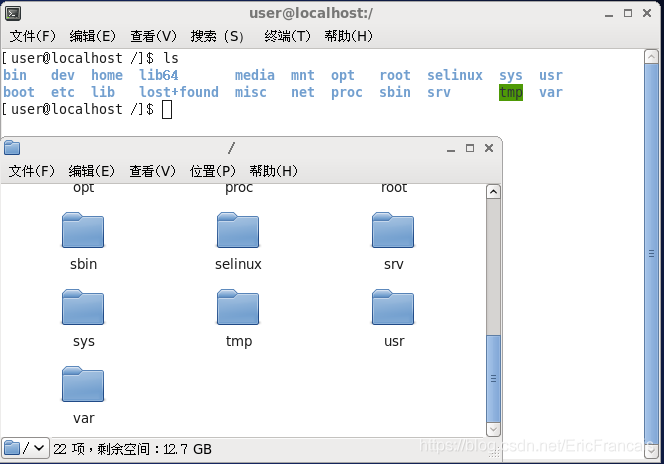664x464 pixels.
Task: Open the srv folder icon
Action: pyautogui.click(x=393, y=230)
